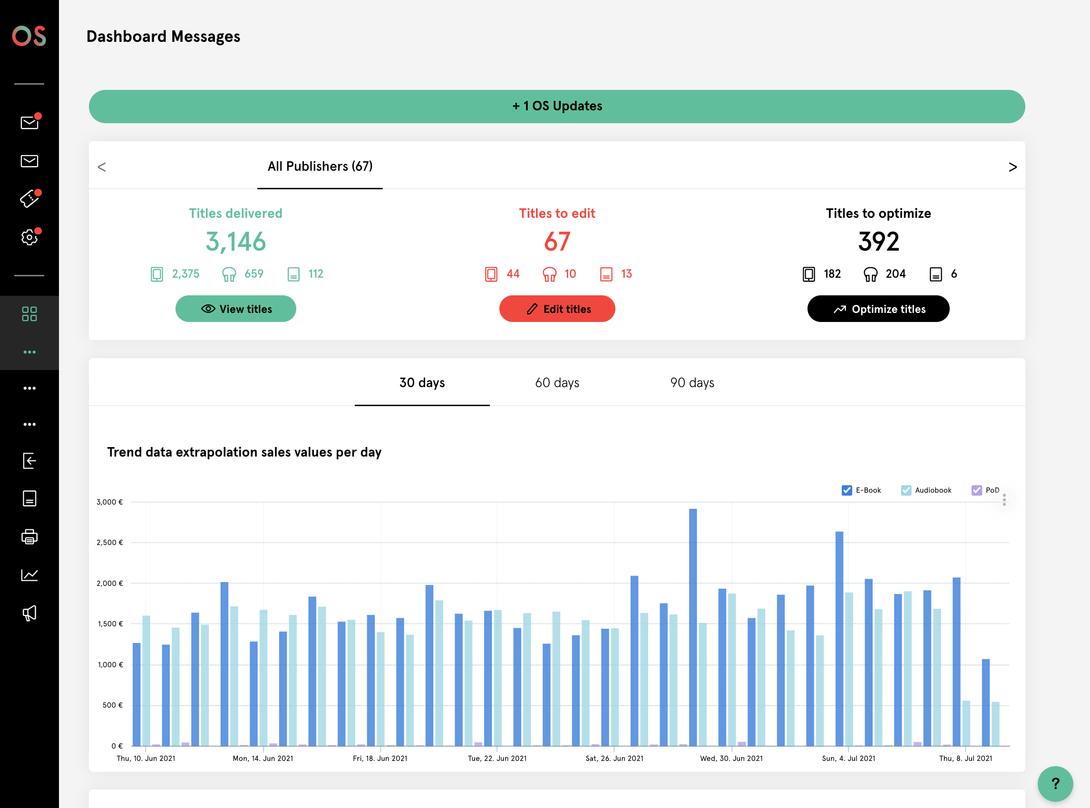Click the tallest E-Book bar in chart
Image resolution: width=1090 pixels, height=808 pixels.
pyautogui.click(x=693, y=627)
